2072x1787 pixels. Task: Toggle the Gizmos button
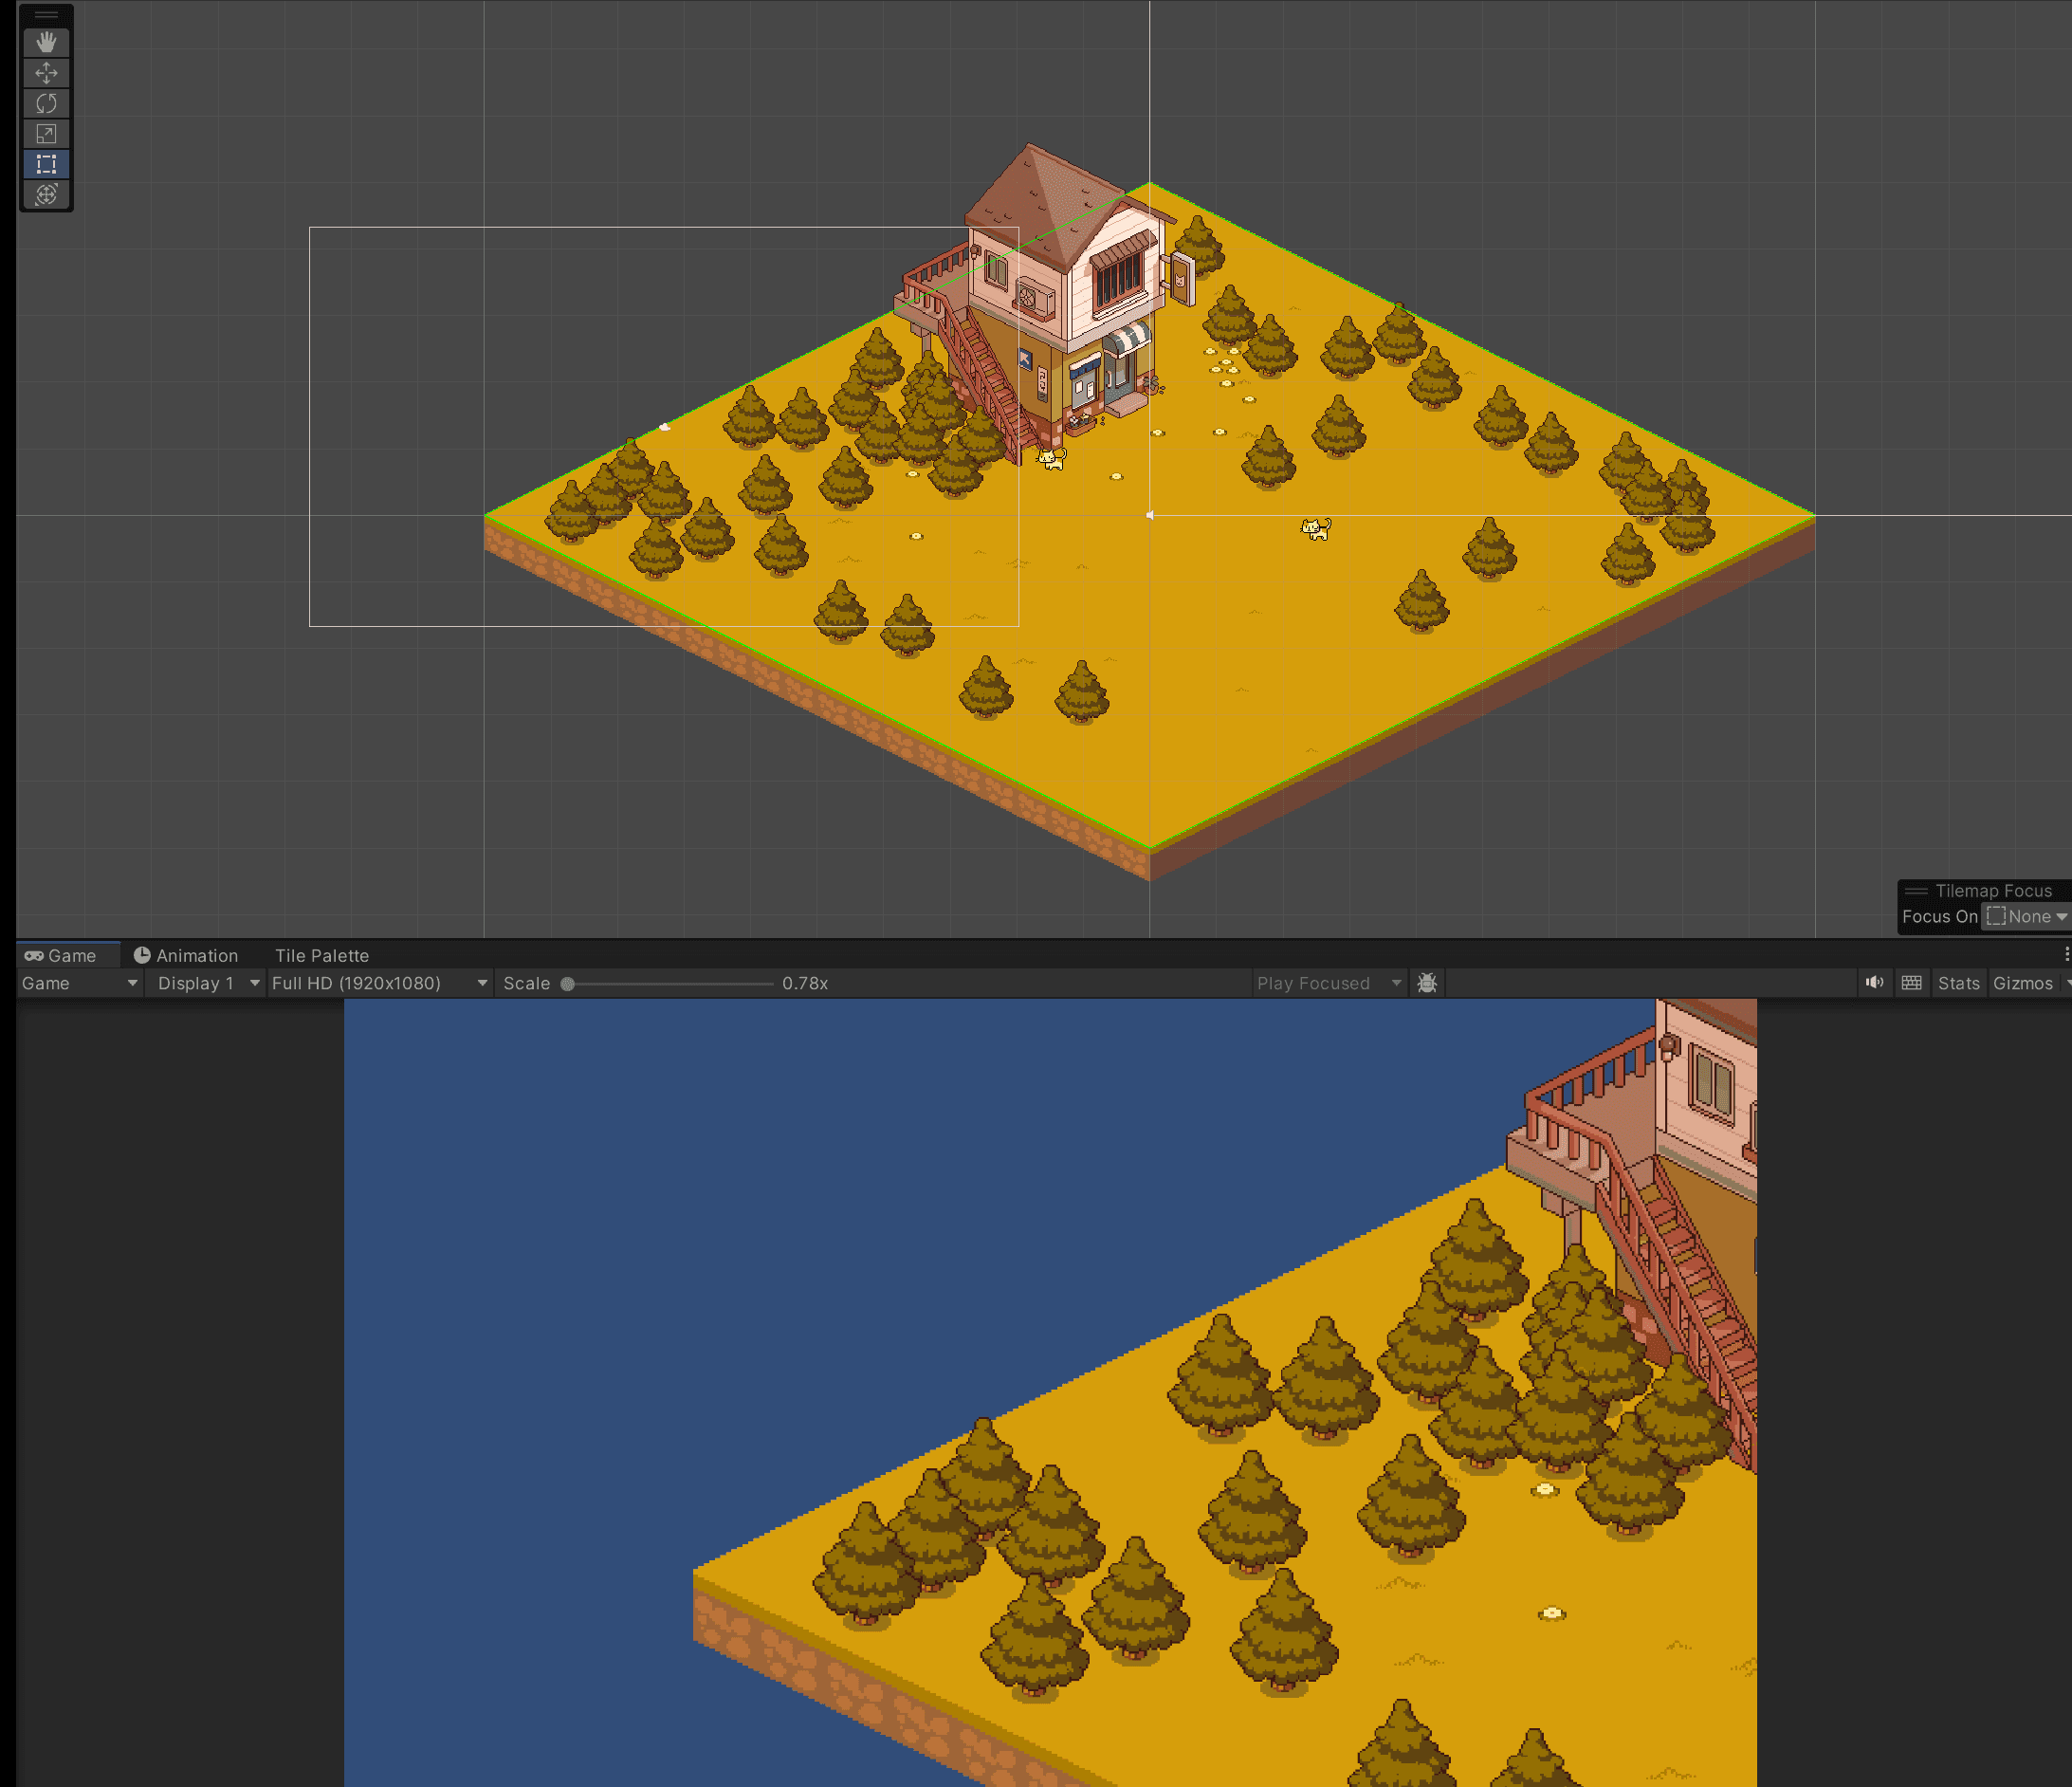[x=2021, y=983]
